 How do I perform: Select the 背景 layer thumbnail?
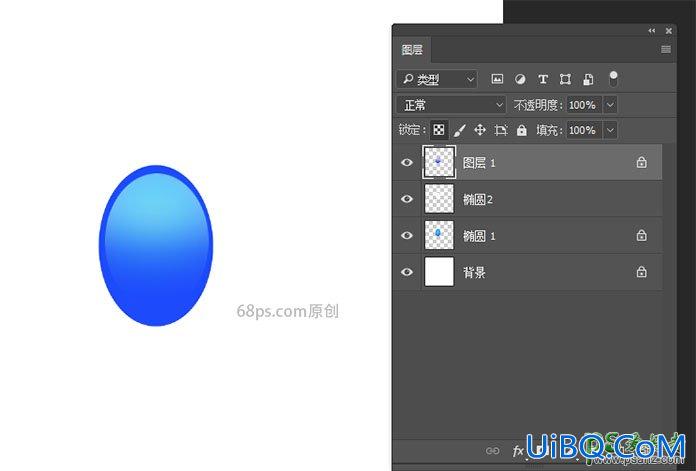coord(439,272)
